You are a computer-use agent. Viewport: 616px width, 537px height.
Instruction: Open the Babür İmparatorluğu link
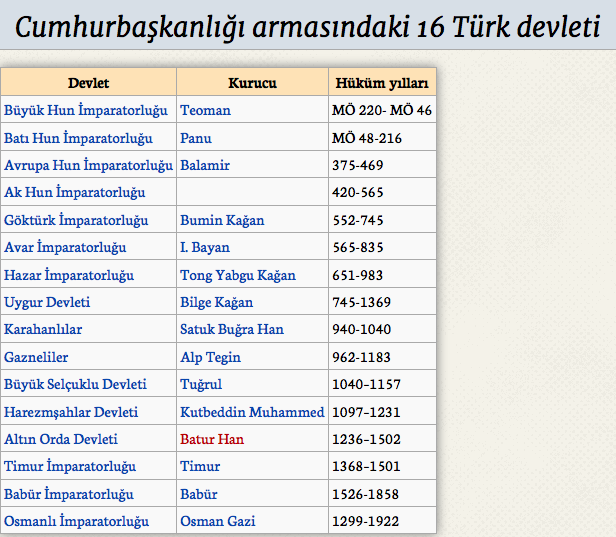[69, 494]
